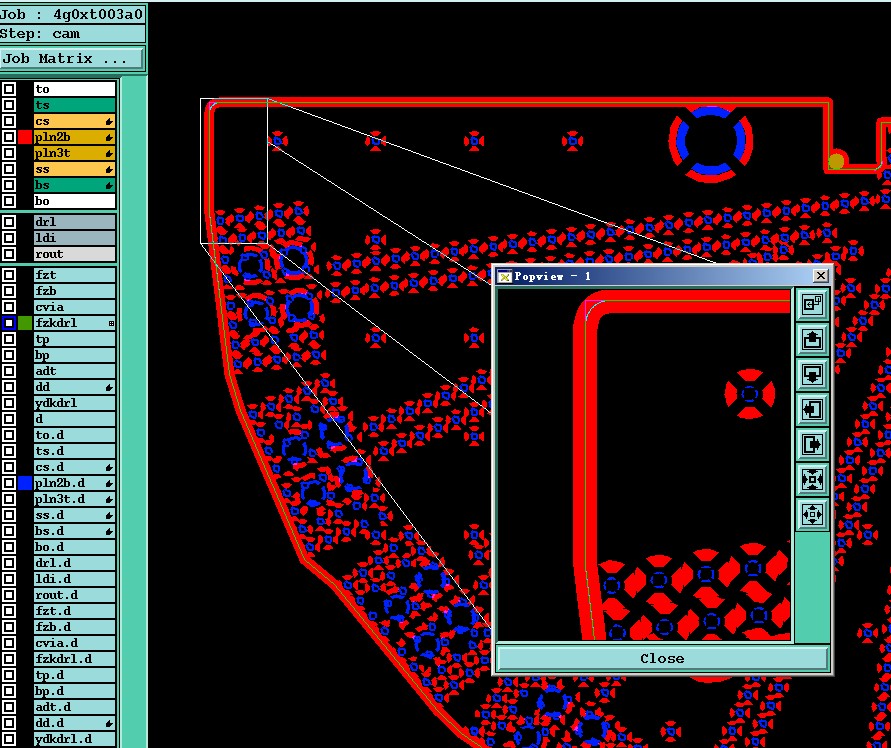
Task: Select the fzb layer name
Action: click(74, 291)
